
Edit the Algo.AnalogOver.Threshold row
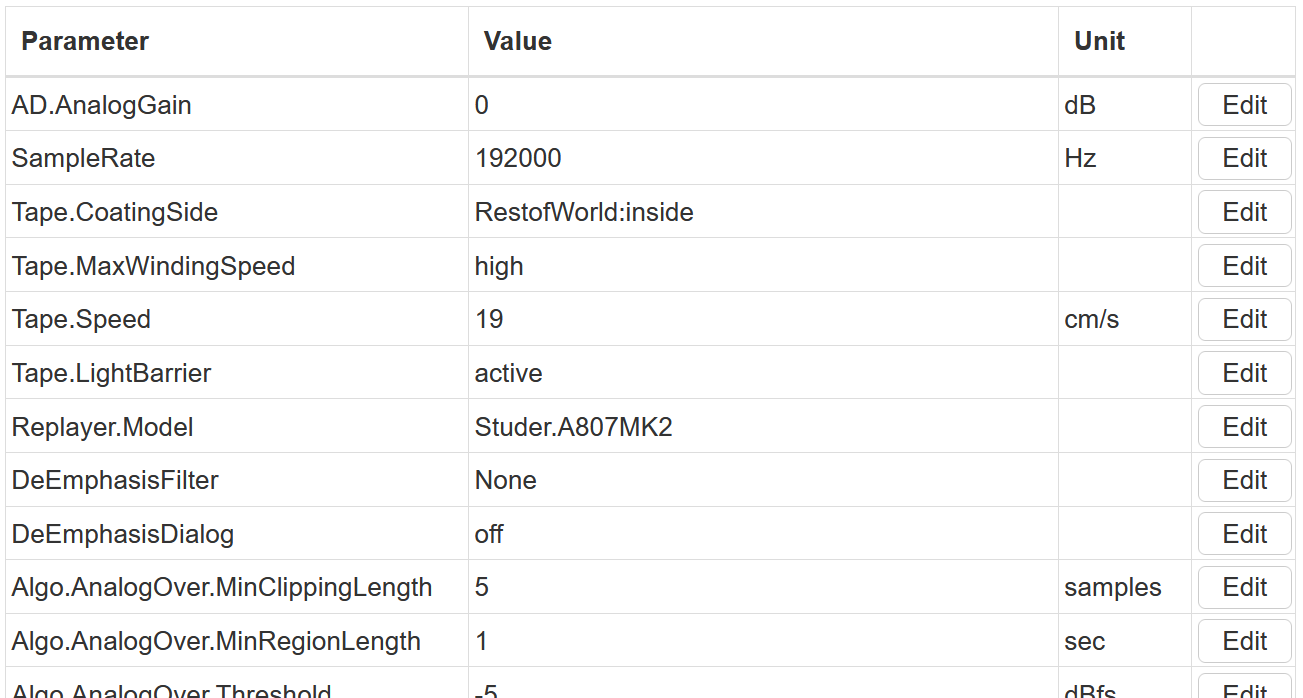[x=1244, y=688]
